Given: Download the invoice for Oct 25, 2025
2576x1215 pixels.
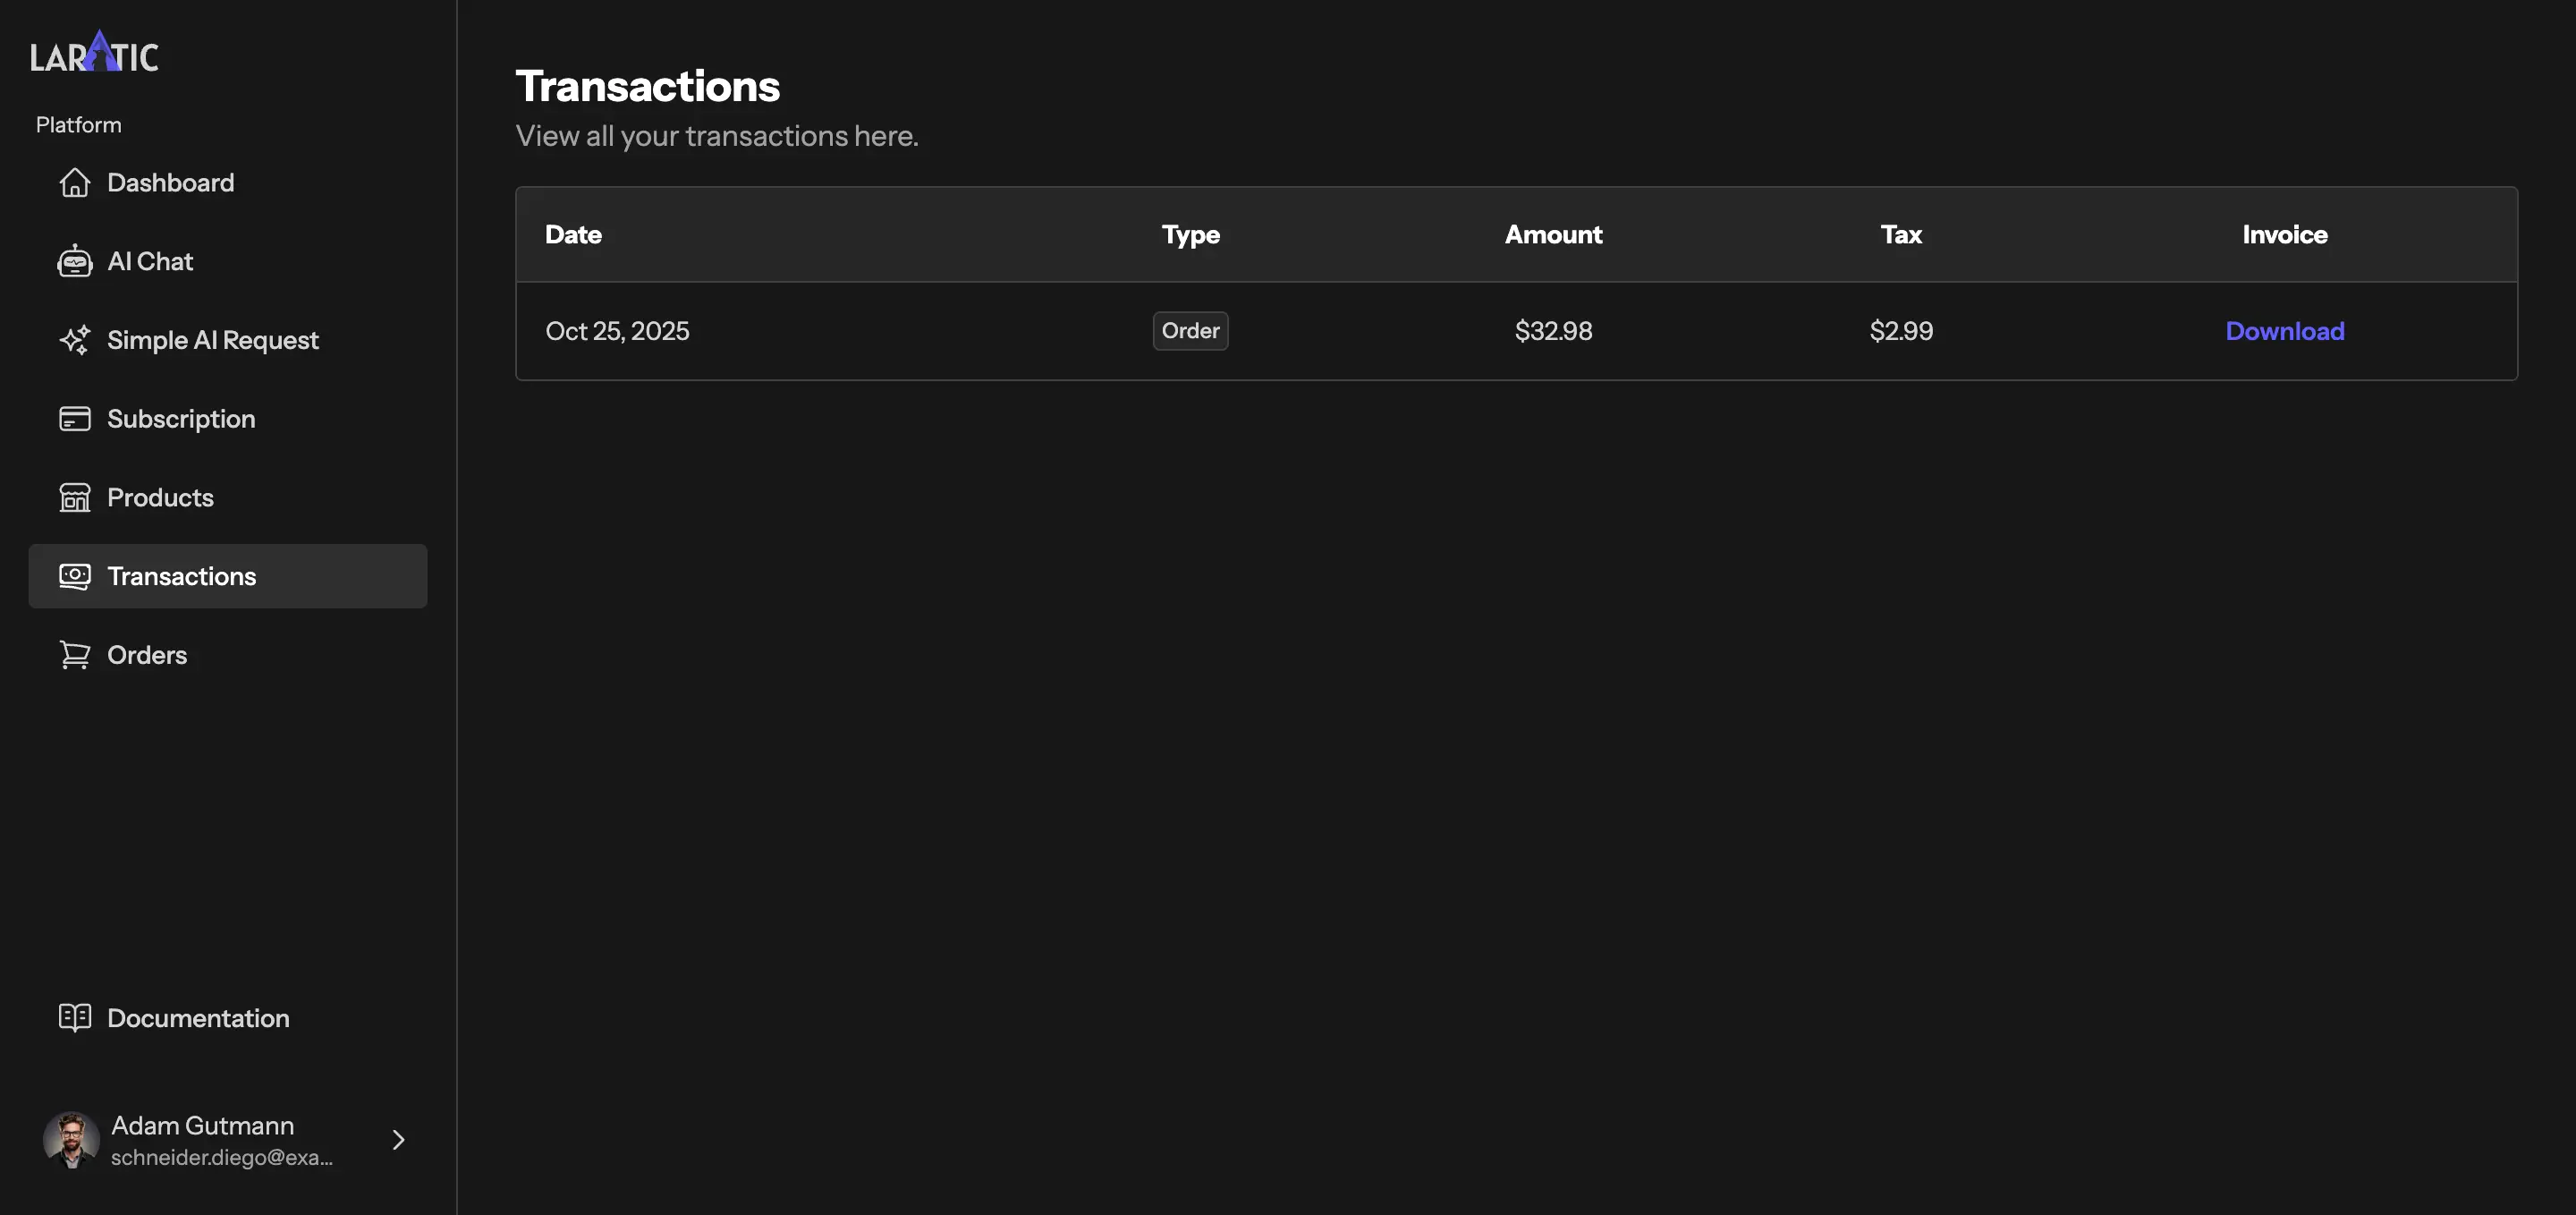Looking at the screenshot, I should coord(2284,330).
